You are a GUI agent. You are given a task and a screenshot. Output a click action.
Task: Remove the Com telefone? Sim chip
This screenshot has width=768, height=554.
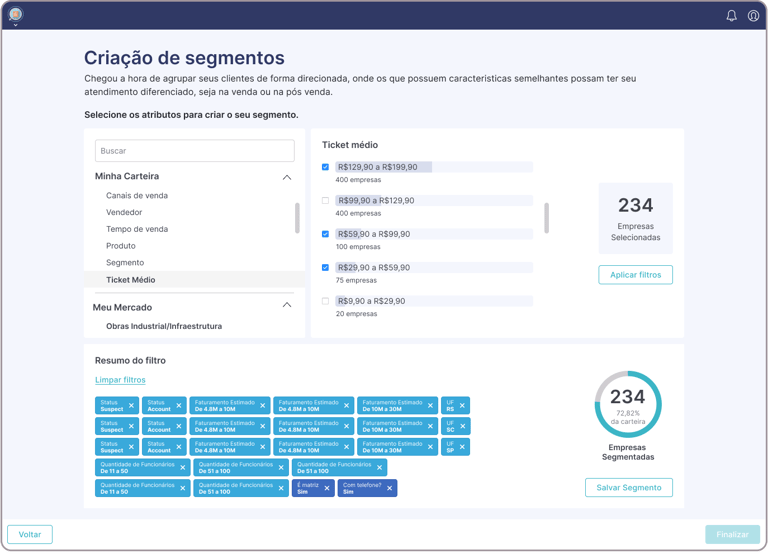[x=389, y=488]
